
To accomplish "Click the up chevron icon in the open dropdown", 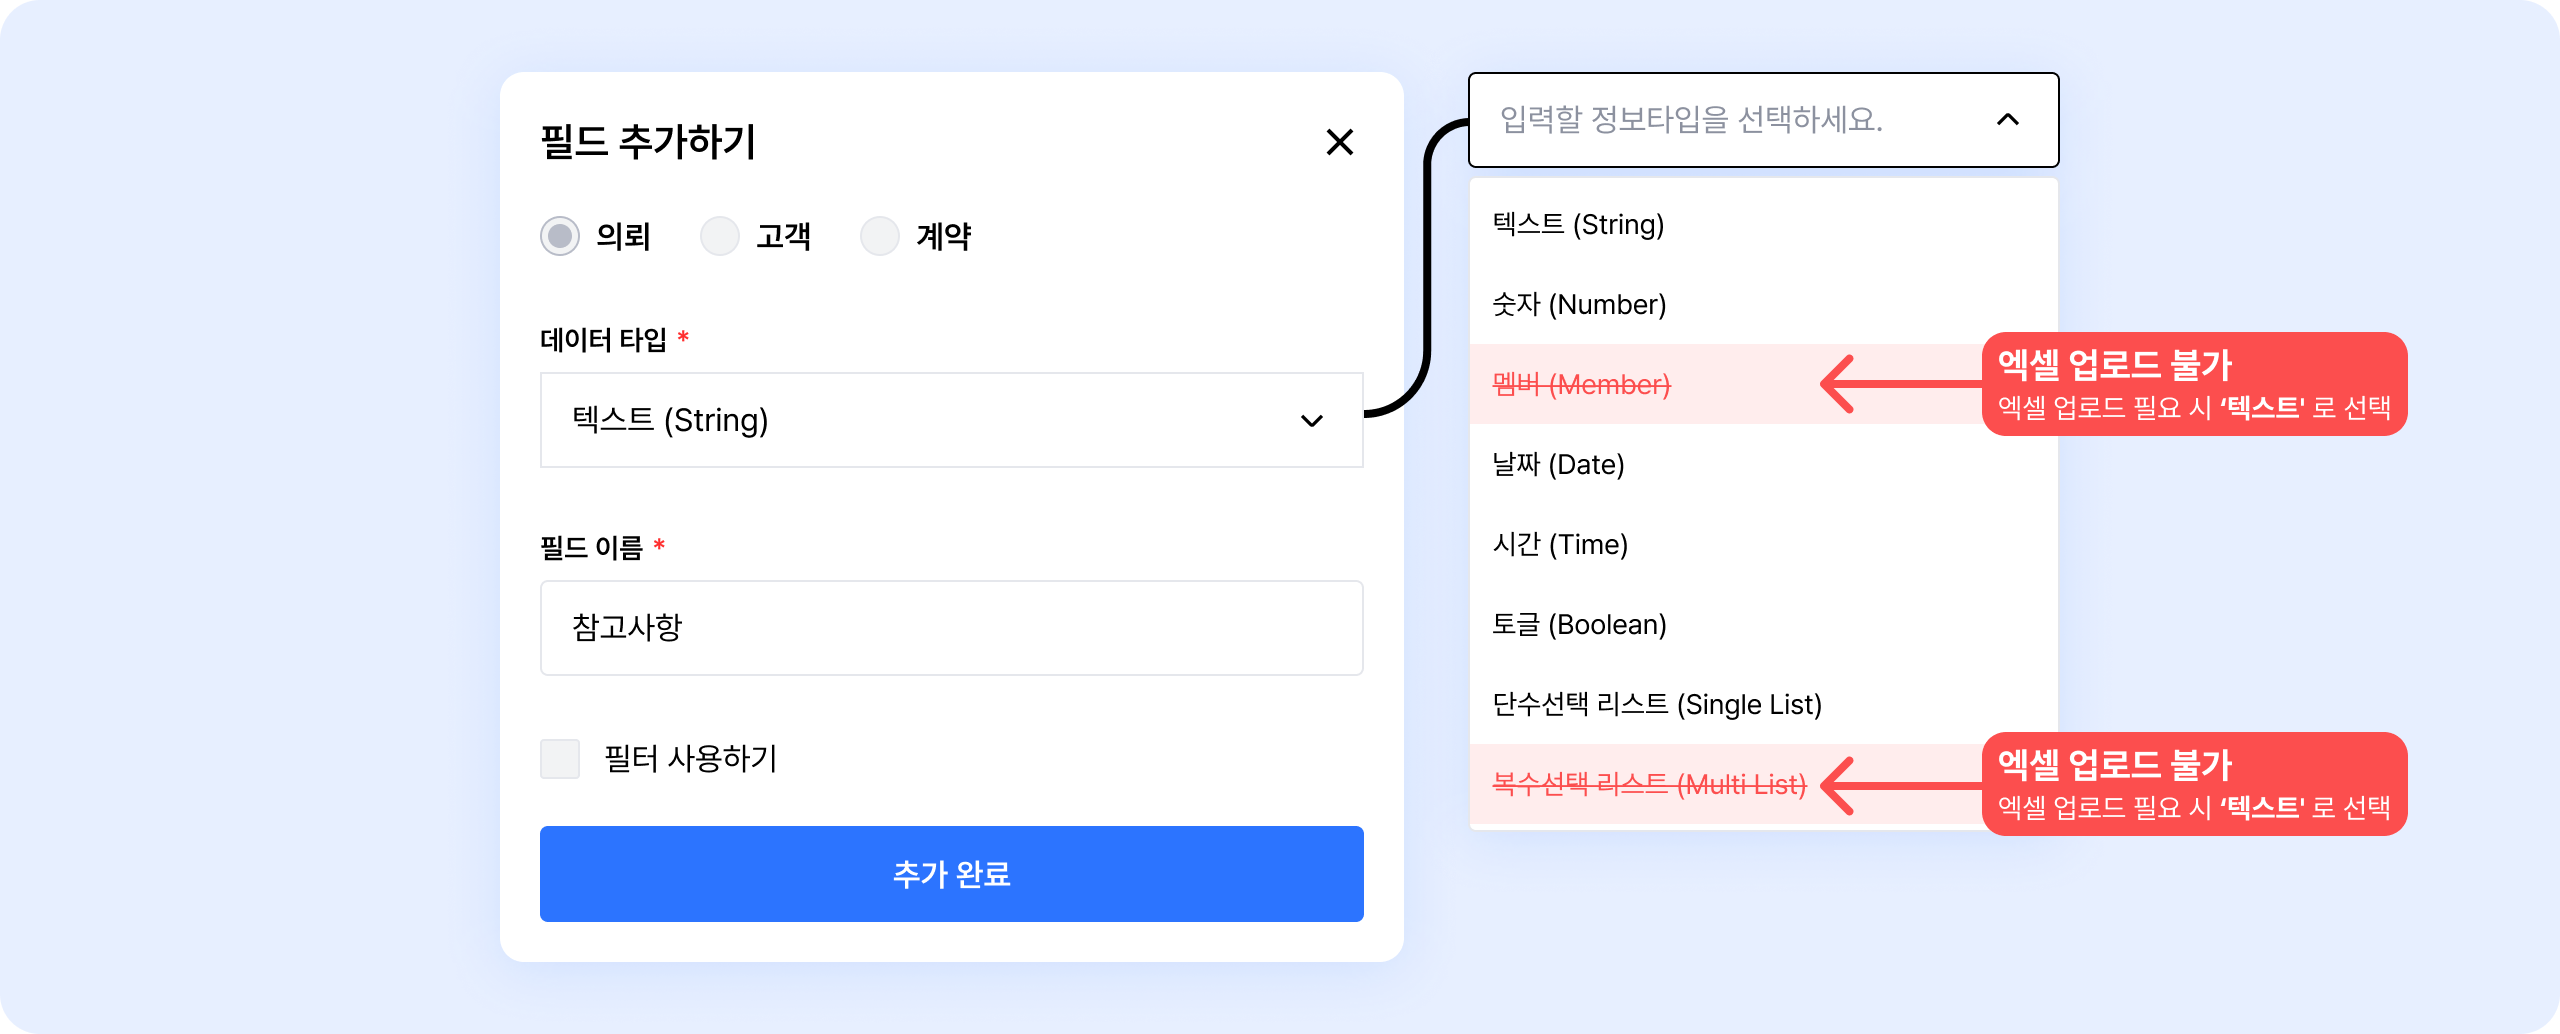I will [2007, 120].
